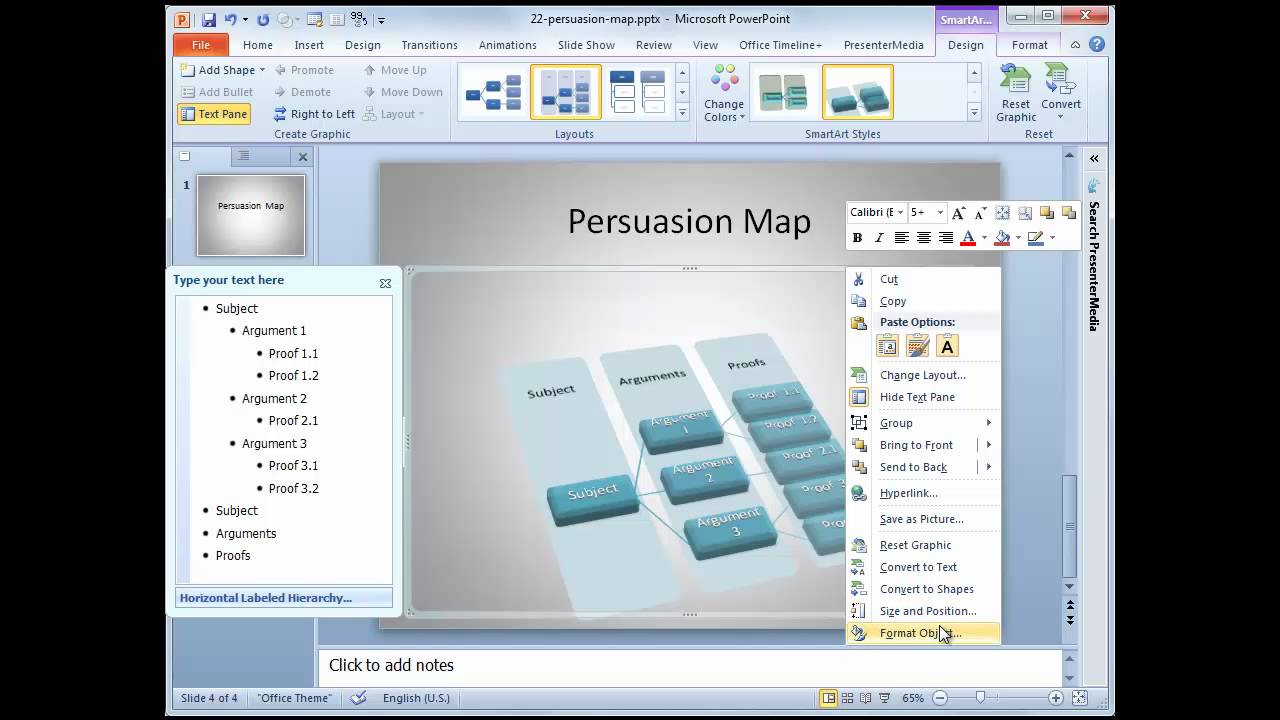Open the Slide Show tab
This screenshot has width=1280, height=720.
586,45
